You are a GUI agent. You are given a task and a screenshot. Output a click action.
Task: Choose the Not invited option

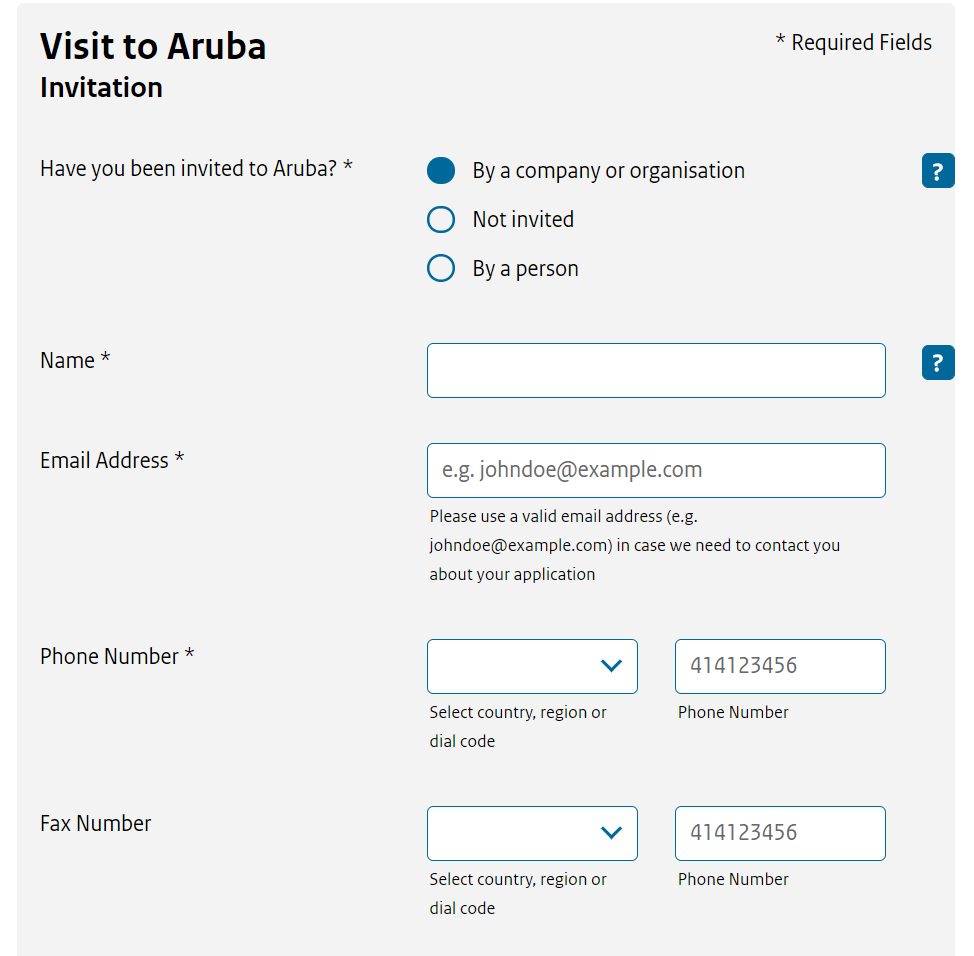441,219
